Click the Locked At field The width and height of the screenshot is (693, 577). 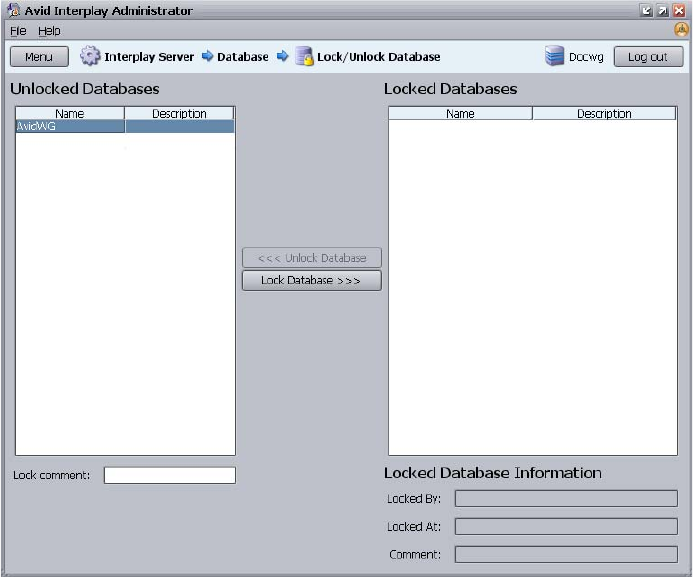566,527
